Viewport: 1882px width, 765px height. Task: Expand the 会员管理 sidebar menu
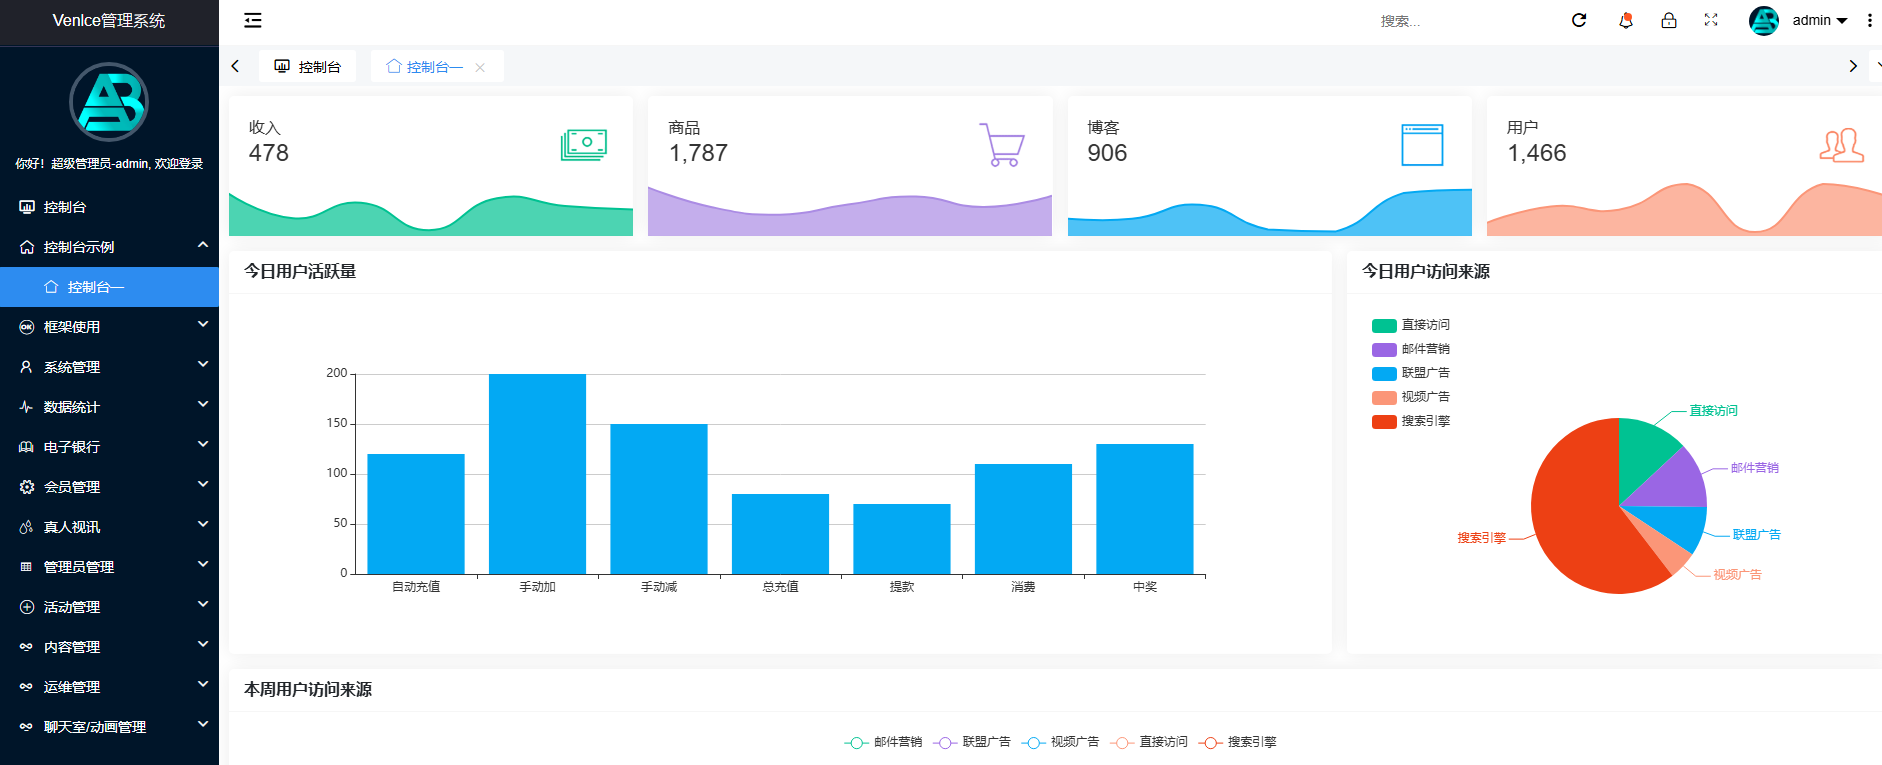click(x=110, y=487)
